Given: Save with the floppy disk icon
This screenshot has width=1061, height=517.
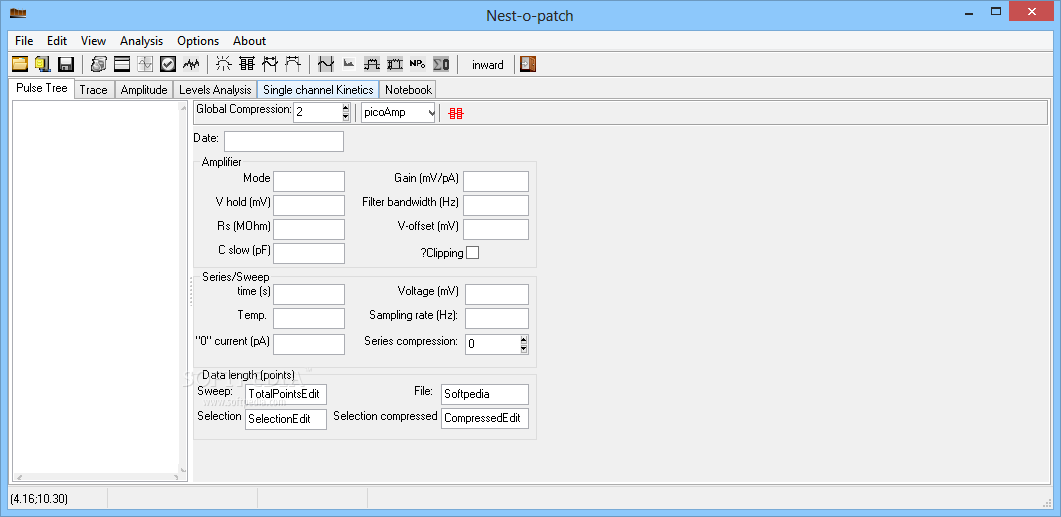Looking at the screenshot, I should [x=66, y=64].
